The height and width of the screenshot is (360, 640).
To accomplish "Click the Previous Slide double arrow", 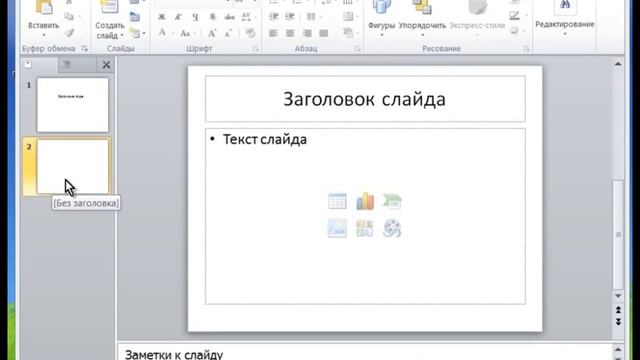I will click(x=618, y=310).
